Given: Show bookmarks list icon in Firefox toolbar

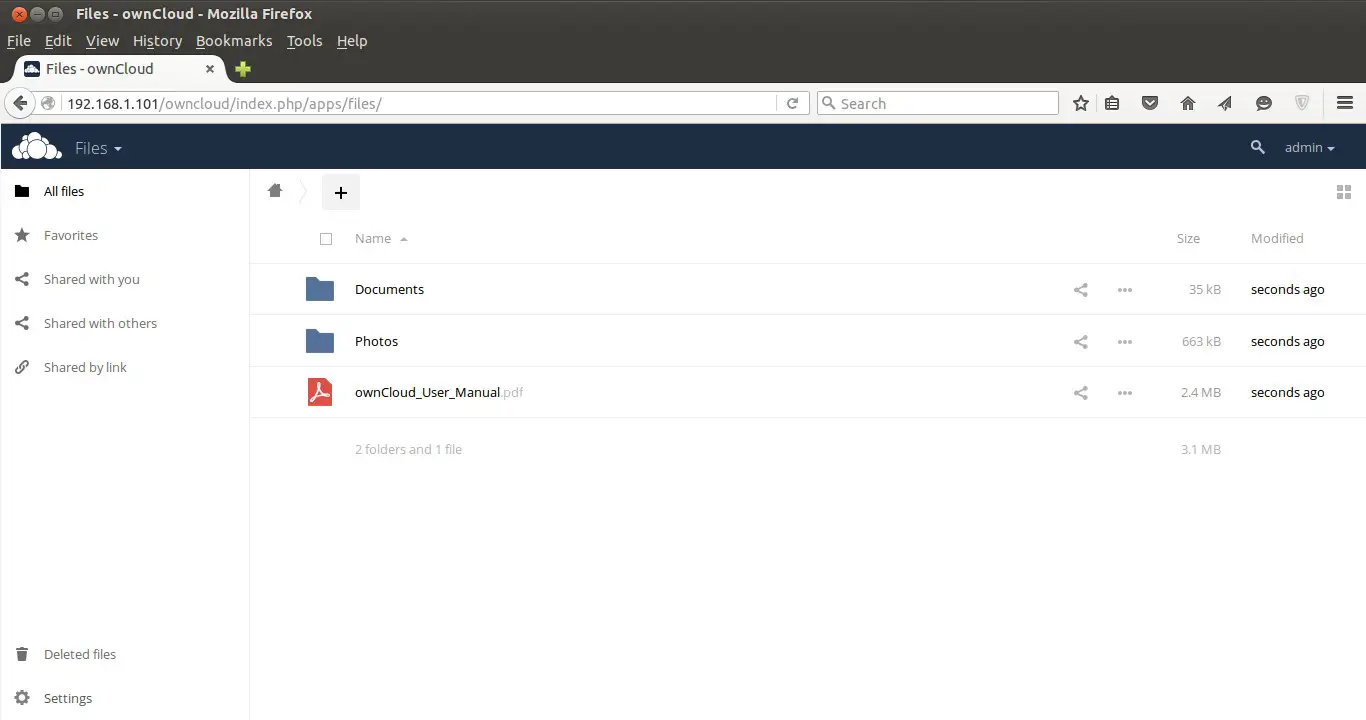Looking at the screenshot, I should 1112,103.
